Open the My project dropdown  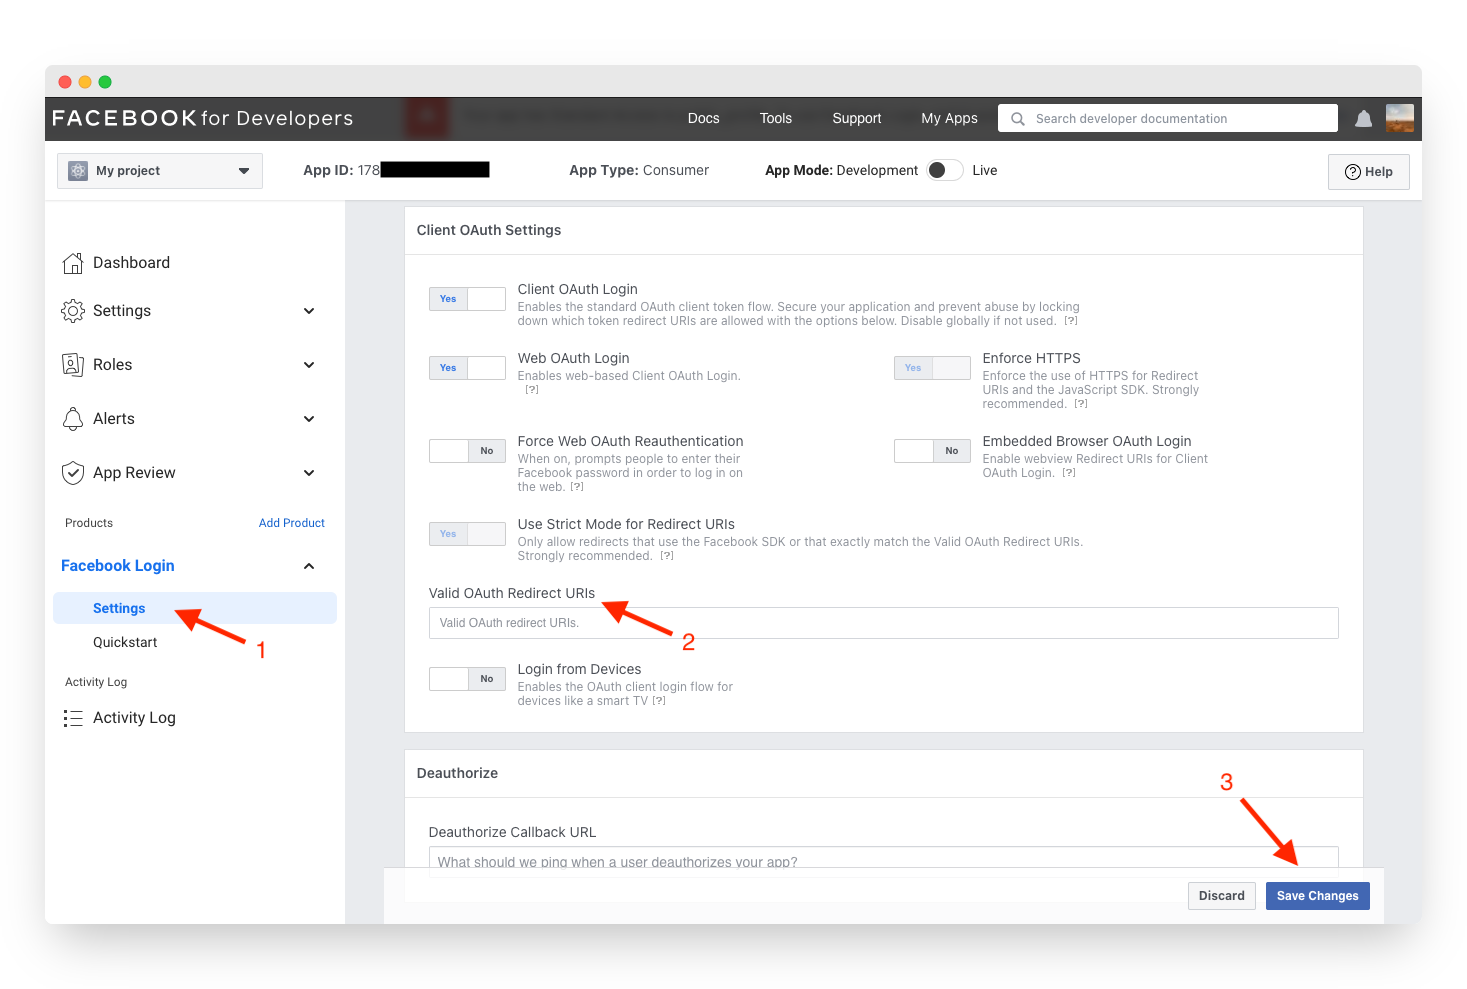pos(160,171)
